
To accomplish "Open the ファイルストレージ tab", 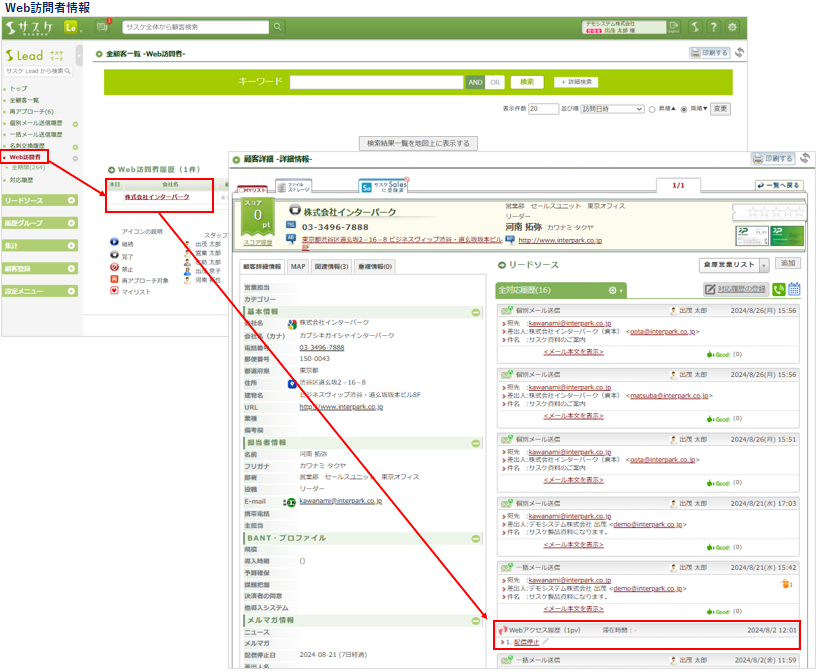I will pos(293,187).
